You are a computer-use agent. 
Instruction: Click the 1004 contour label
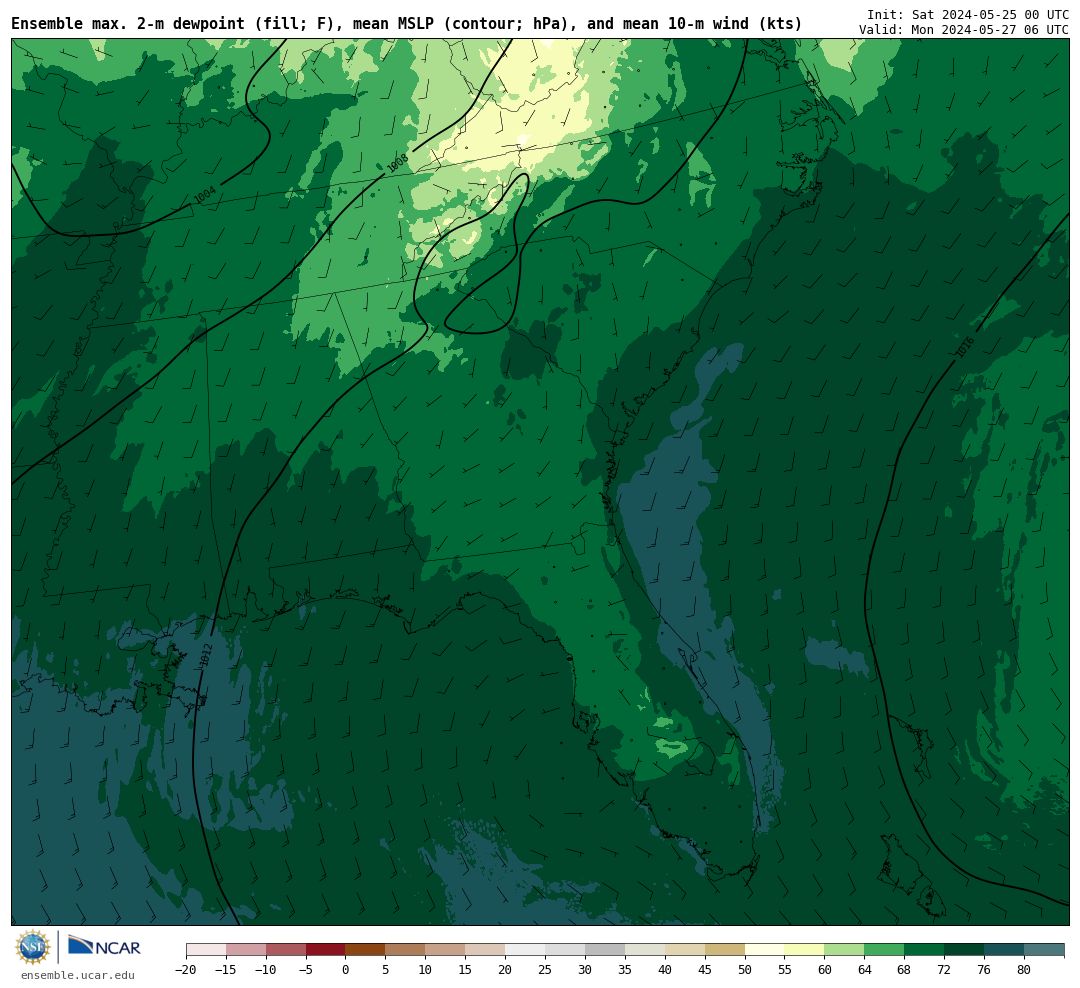205,195
